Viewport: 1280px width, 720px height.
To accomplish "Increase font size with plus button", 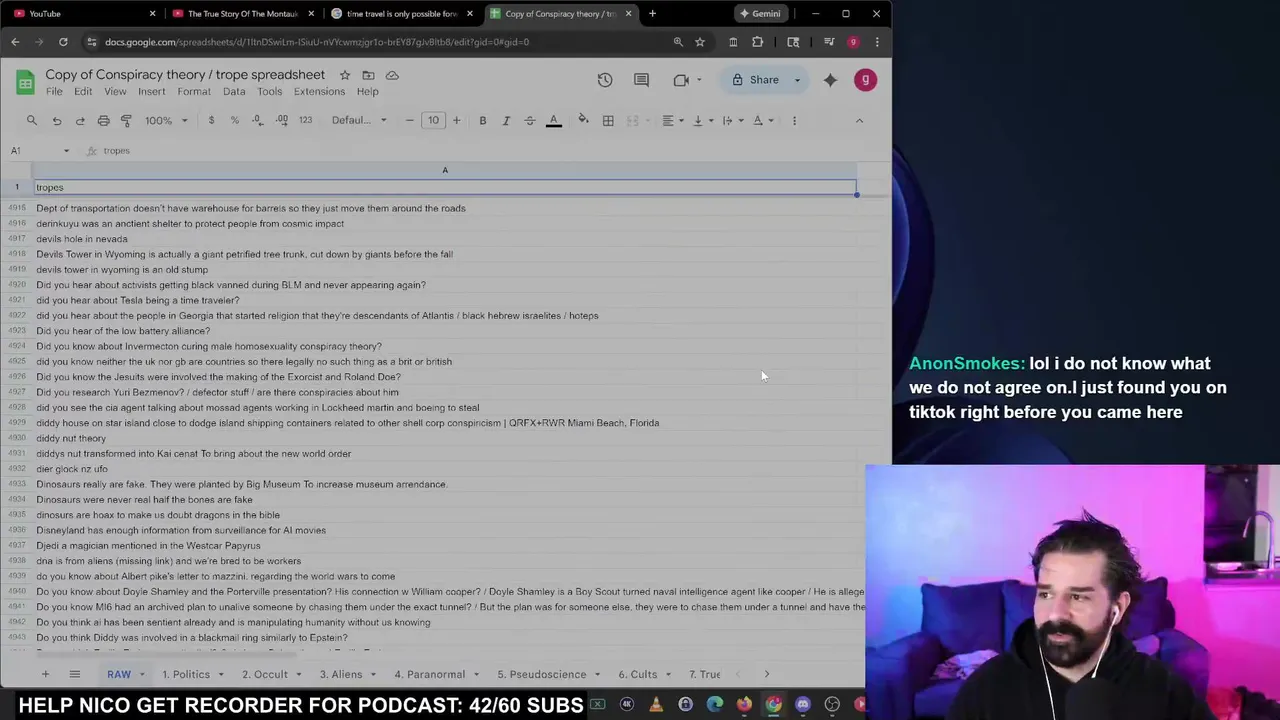I will pyautogui.click(x=456, y=120).
